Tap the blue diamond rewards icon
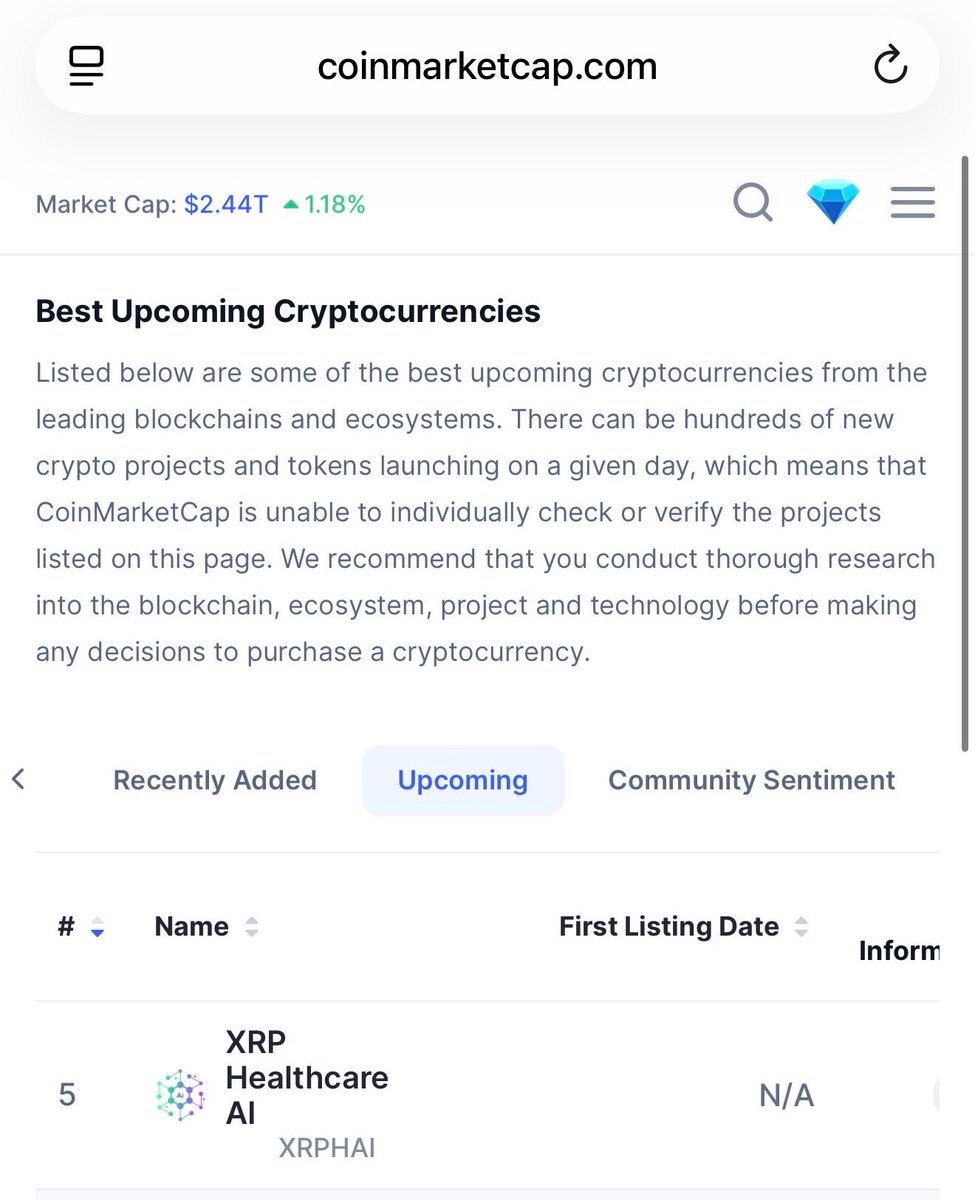 click(x=833, y=202)
